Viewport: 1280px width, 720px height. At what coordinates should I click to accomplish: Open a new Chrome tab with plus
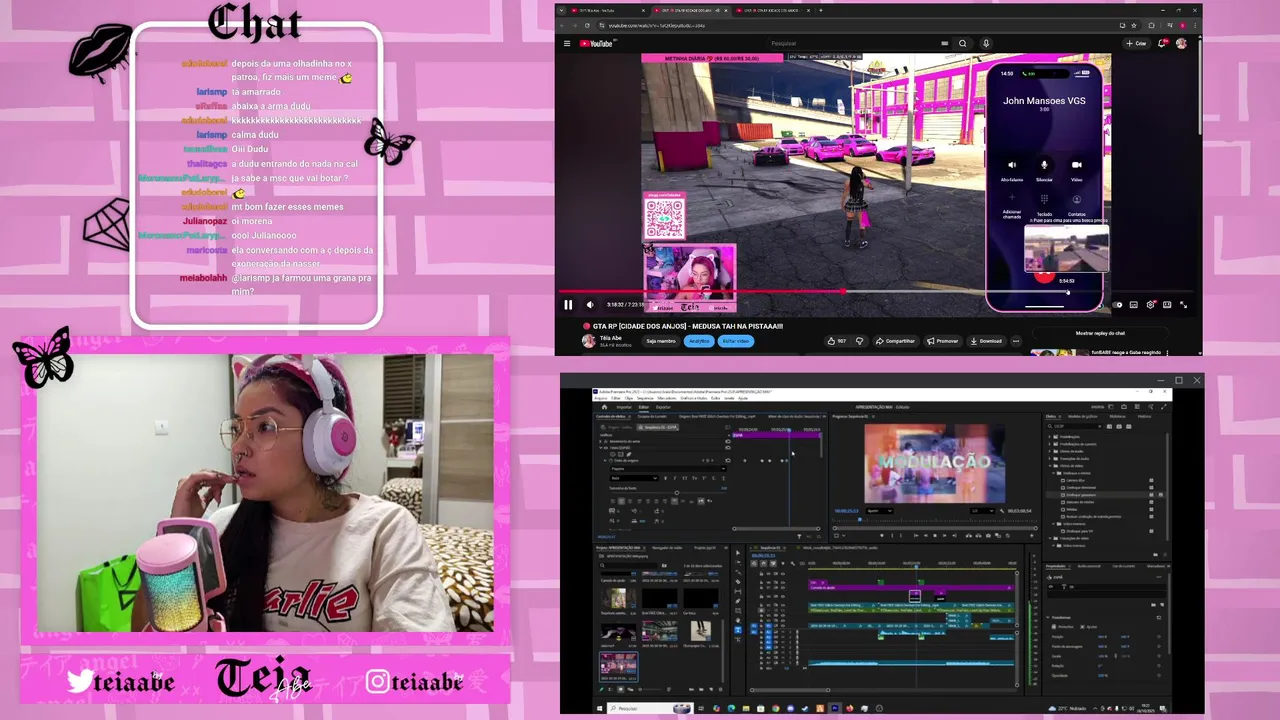pyautogui.click(x=821, y=10)
